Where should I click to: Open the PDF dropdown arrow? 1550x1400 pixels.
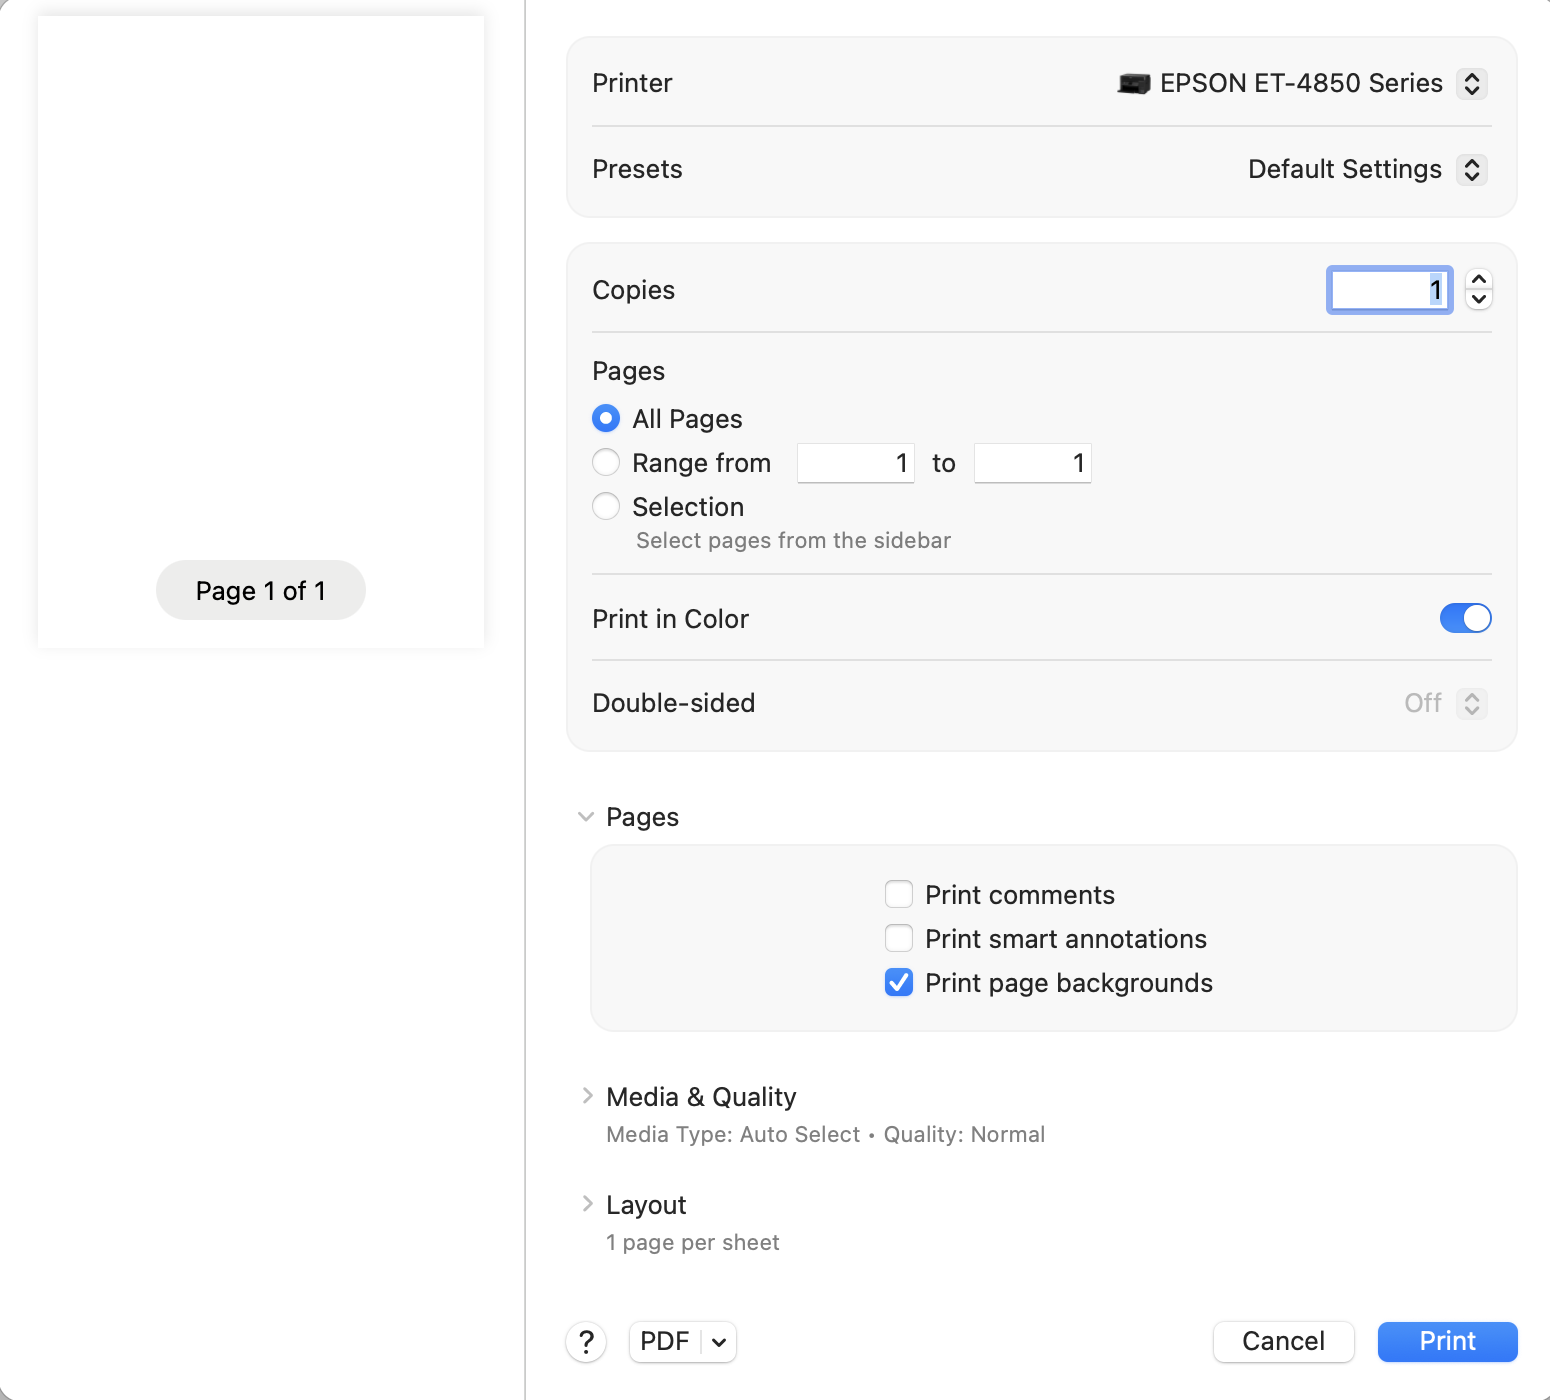click(719, 1342)
